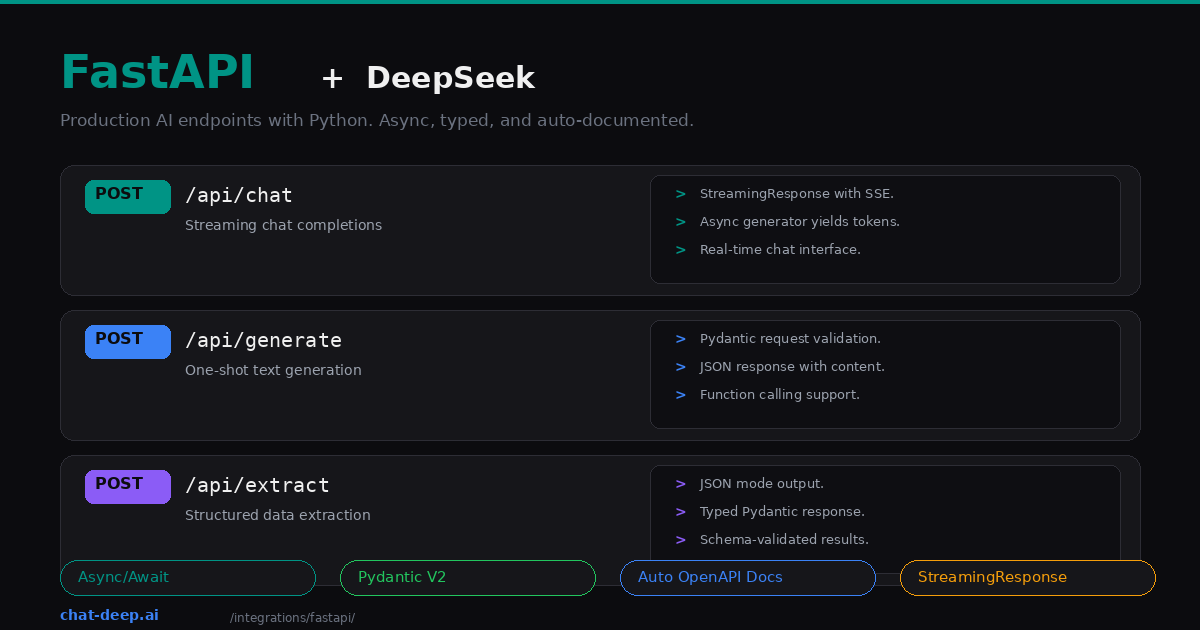Screen dimensions: 1200x630
Task: Open the chat-deep.ai link
Action: pyautogui.click(x=109, y=615)
